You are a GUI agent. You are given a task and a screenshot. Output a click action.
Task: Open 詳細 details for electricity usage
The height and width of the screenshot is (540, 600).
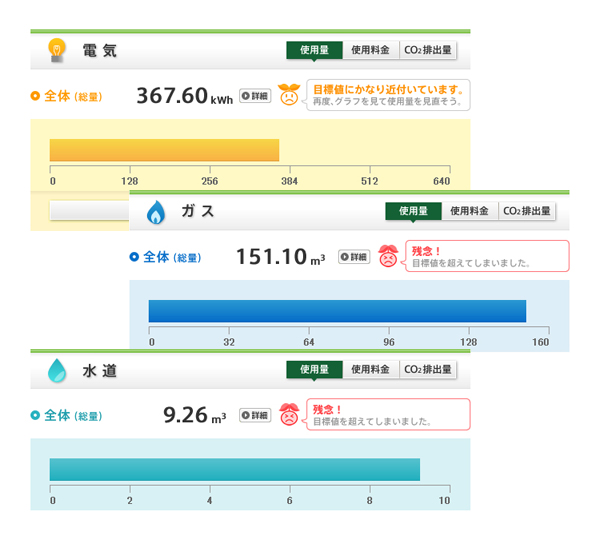[x=255, y=96]
